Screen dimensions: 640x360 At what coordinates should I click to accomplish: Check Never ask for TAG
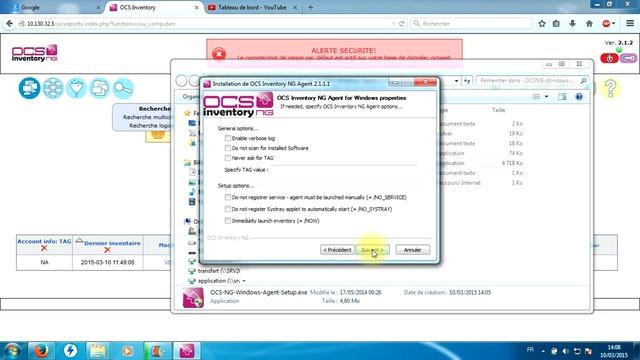click(x=228, y=158)
